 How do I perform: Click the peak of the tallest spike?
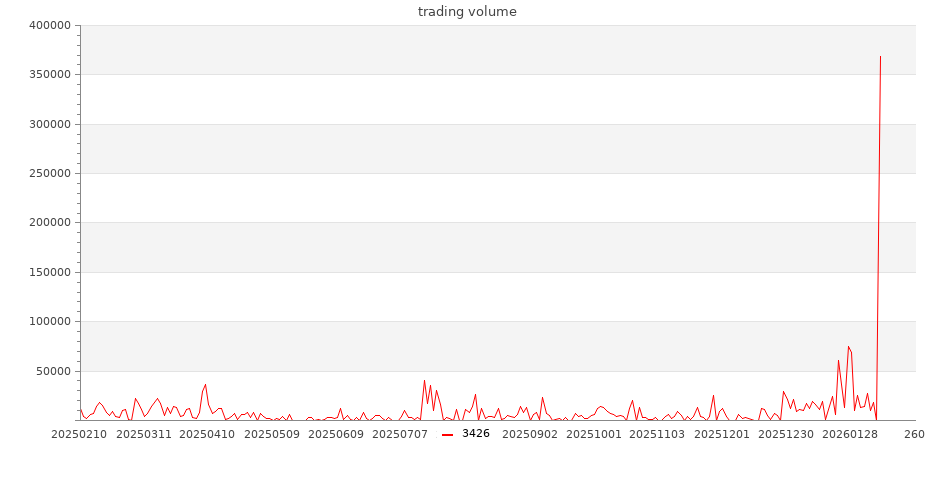880,56
